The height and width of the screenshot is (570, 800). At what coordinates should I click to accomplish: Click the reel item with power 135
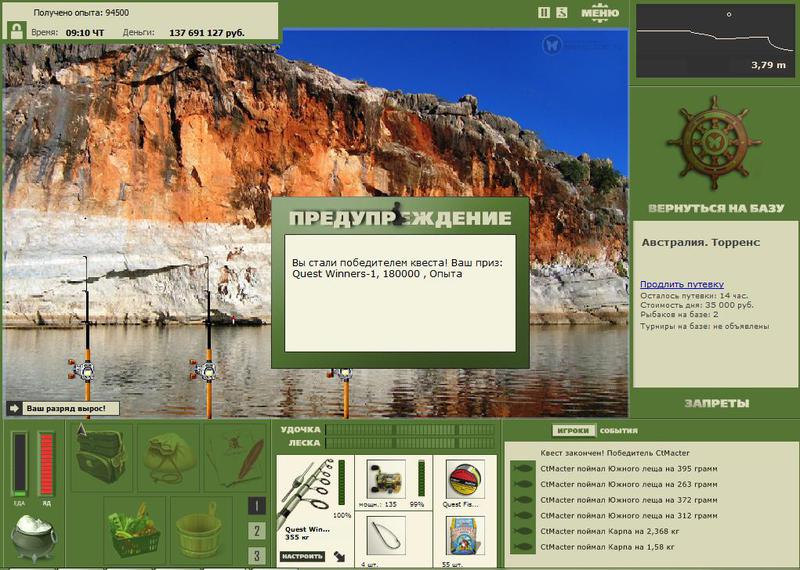click(386, 479)
